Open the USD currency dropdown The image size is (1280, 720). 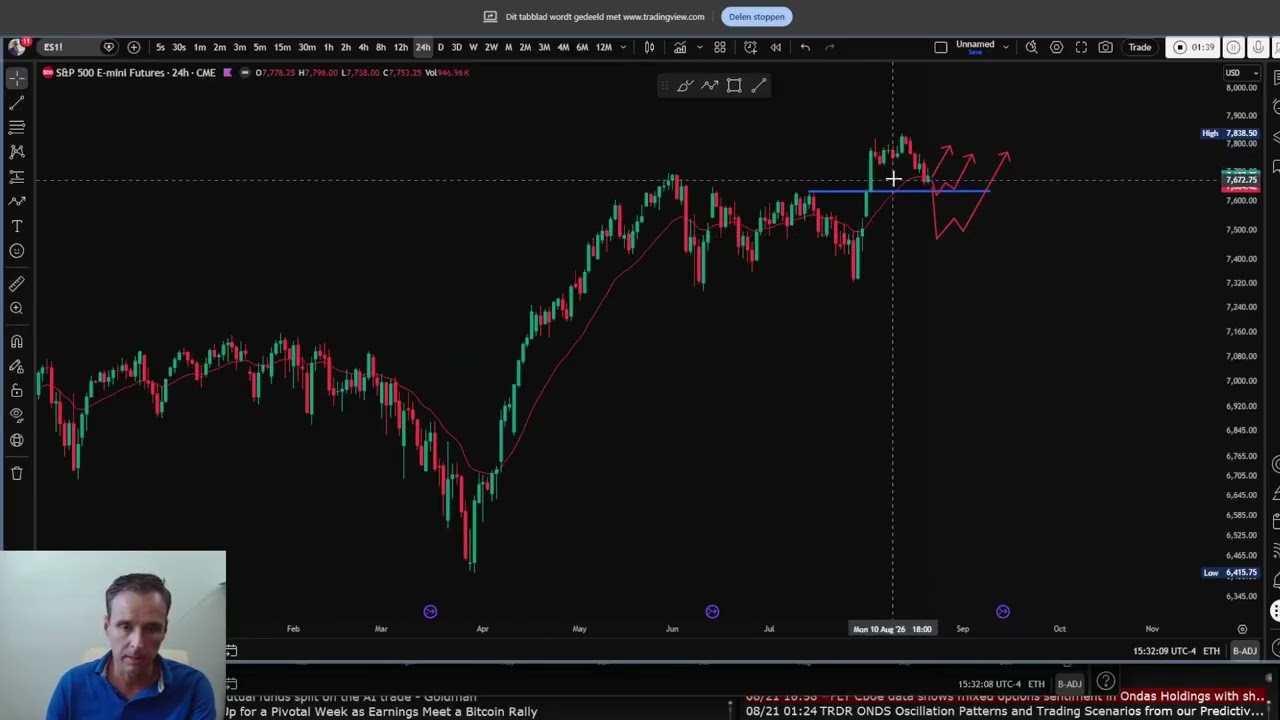click(x=1241, y=73)
